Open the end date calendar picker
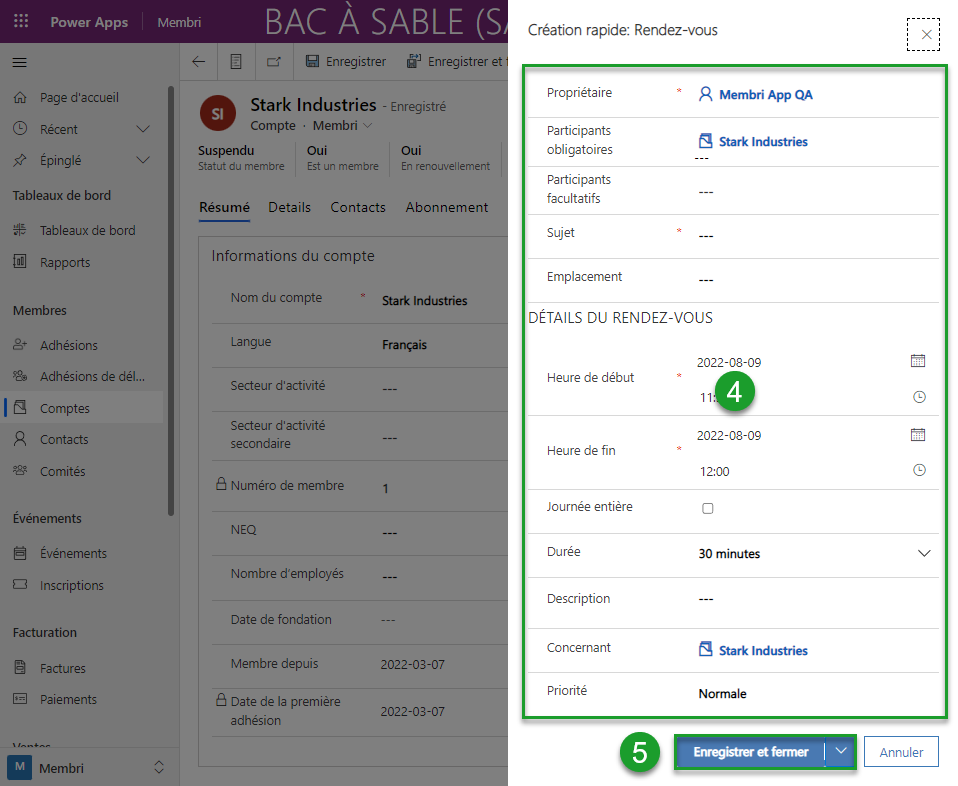 tap(918, 435)
